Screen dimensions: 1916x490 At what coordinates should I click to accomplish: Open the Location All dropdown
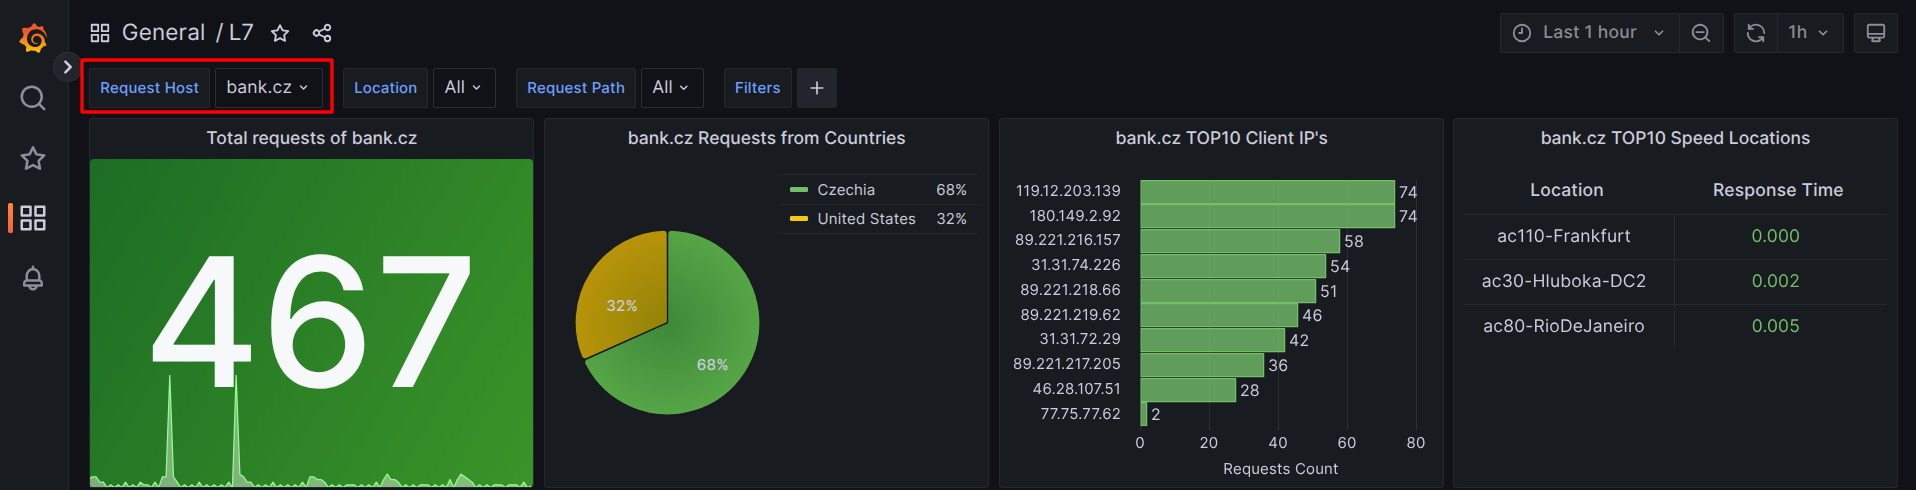pos(463,87)
